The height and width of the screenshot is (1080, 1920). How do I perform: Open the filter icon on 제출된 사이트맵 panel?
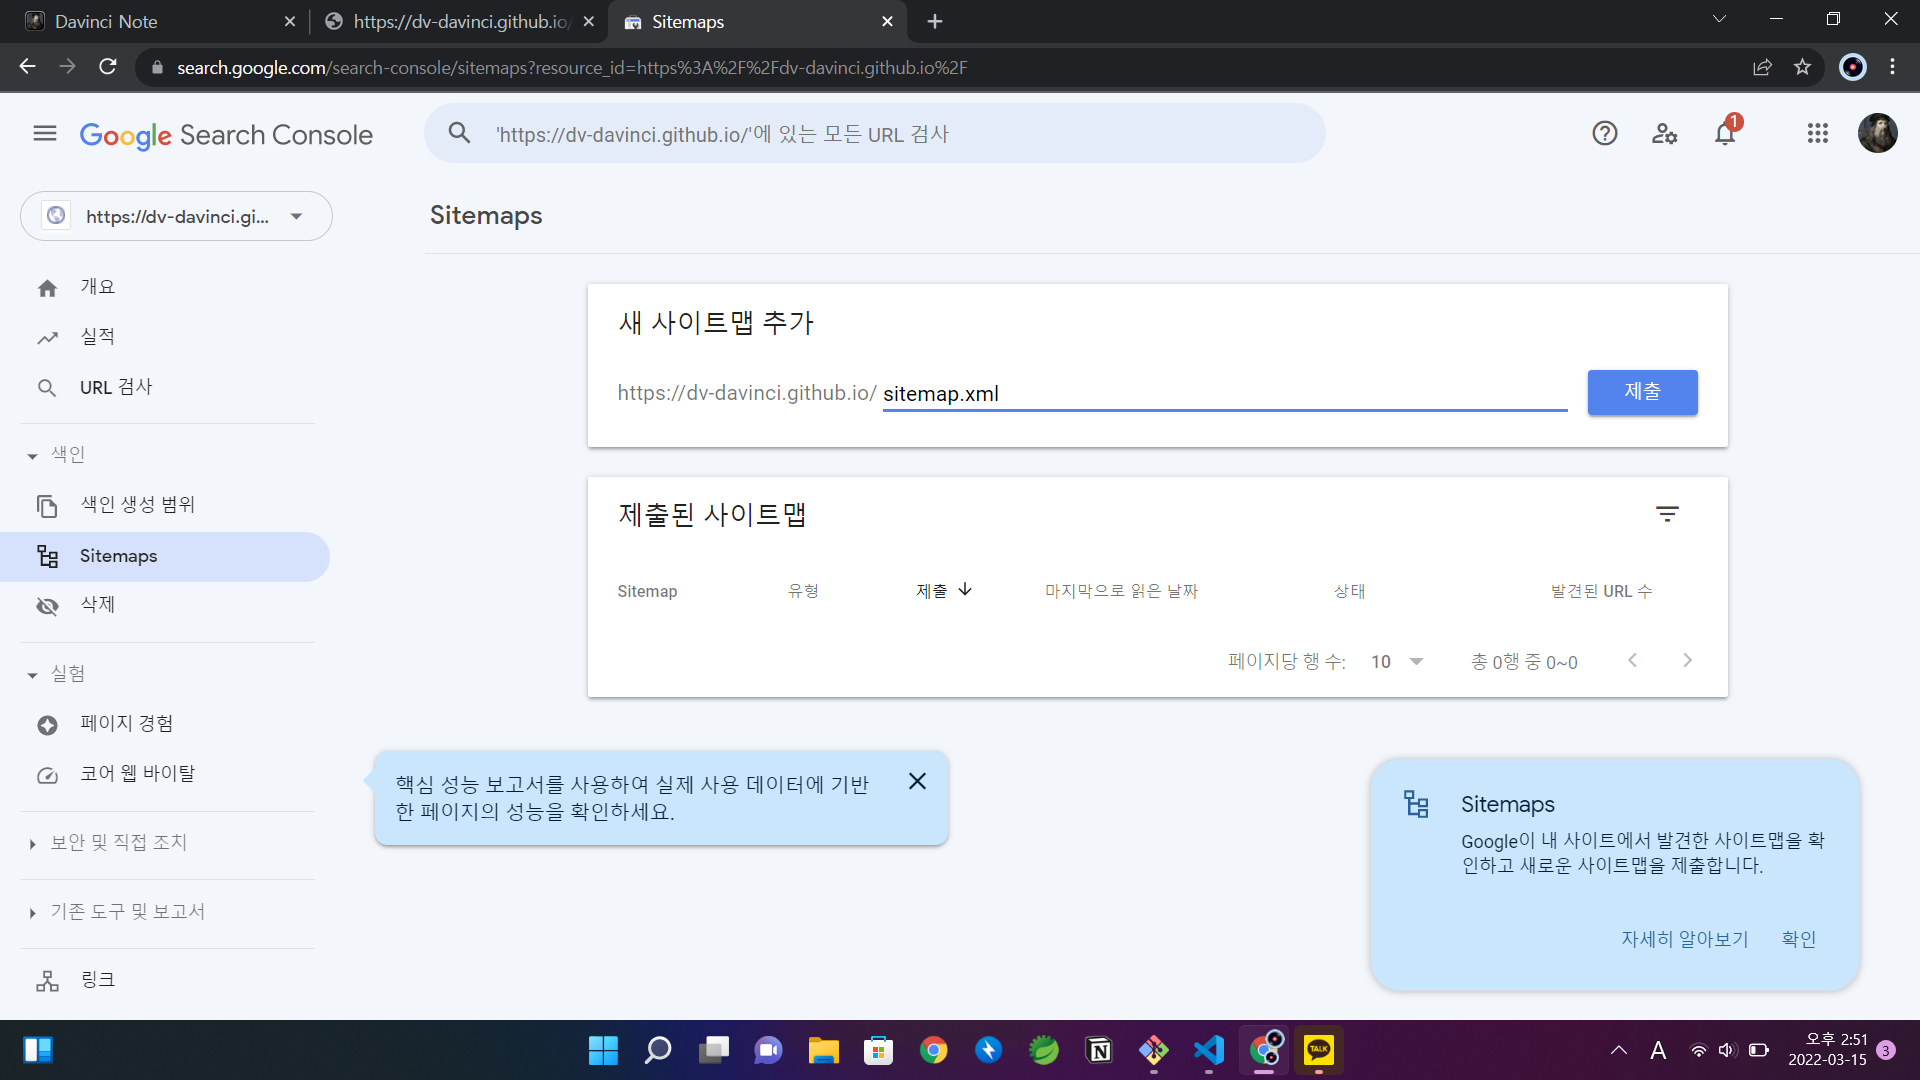[x=1667, y=513]
